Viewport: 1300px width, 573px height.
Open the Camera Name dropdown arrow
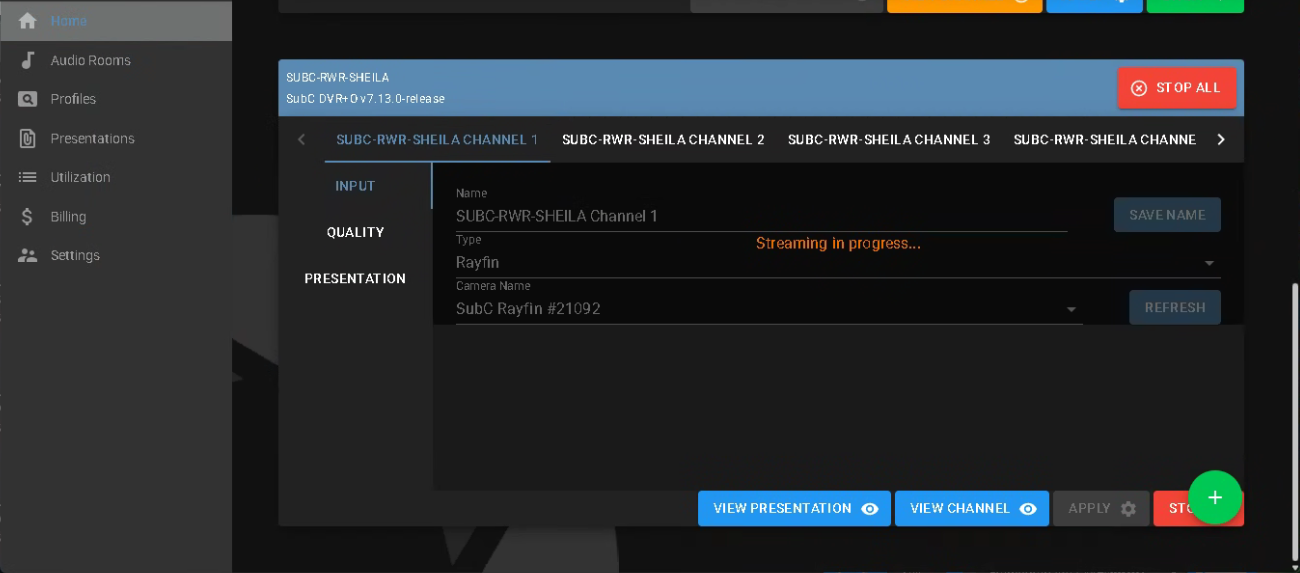(x=1071, y=310)
